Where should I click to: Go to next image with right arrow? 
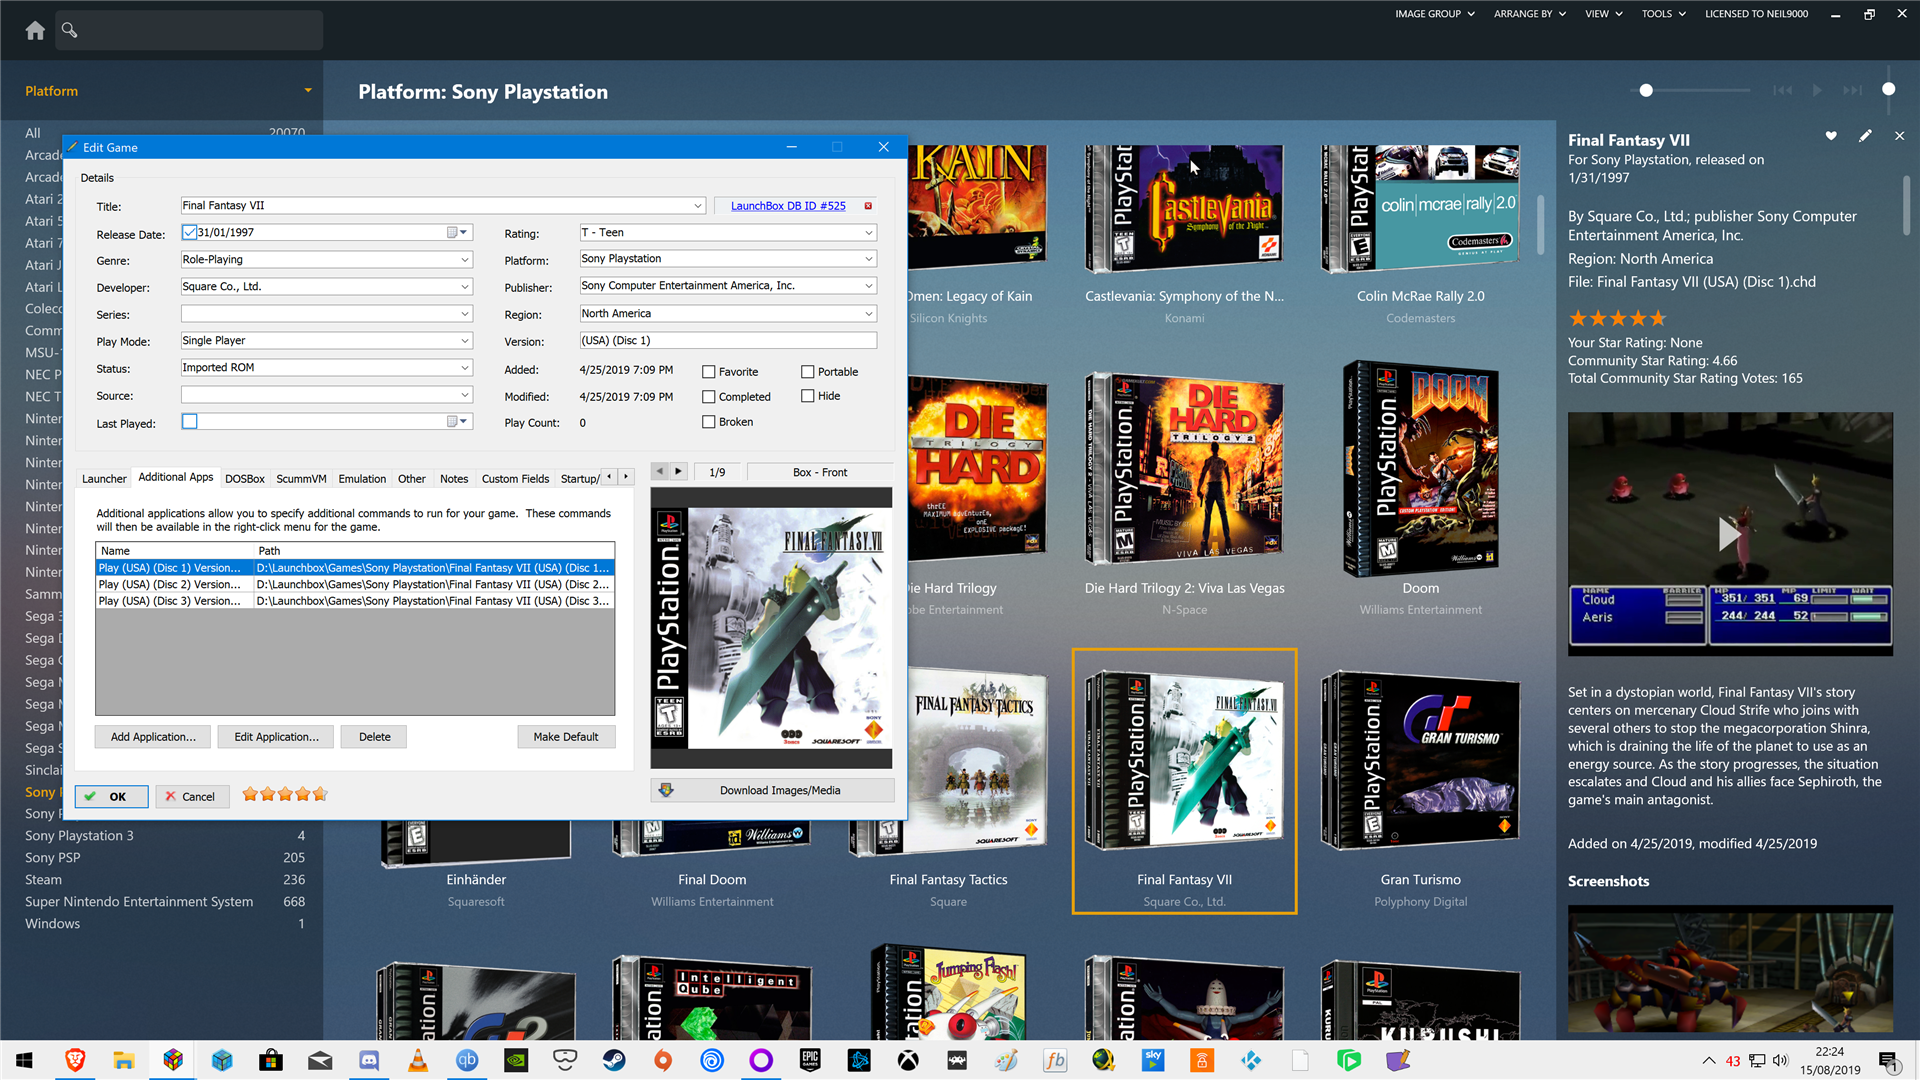[679, 471]
